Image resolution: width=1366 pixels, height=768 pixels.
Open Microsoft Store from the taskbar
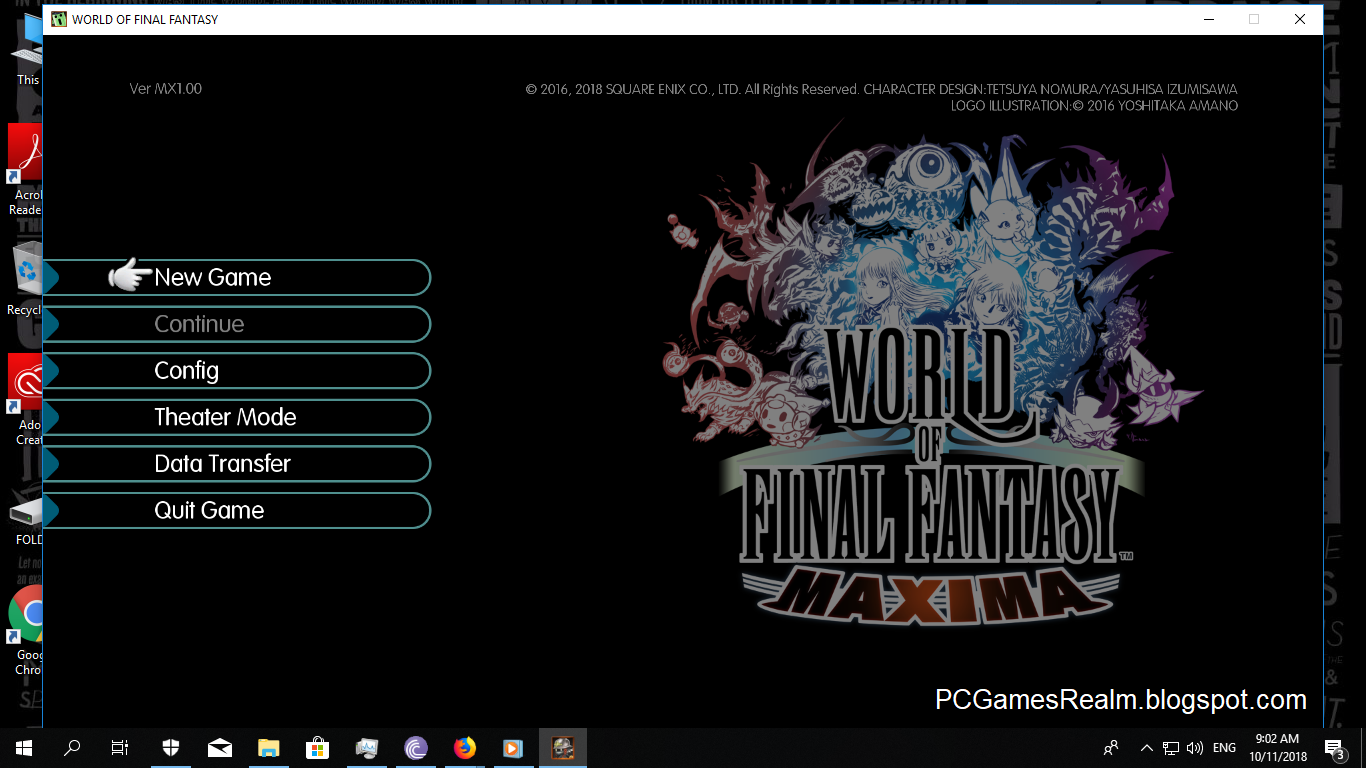(x=318, y=747)
